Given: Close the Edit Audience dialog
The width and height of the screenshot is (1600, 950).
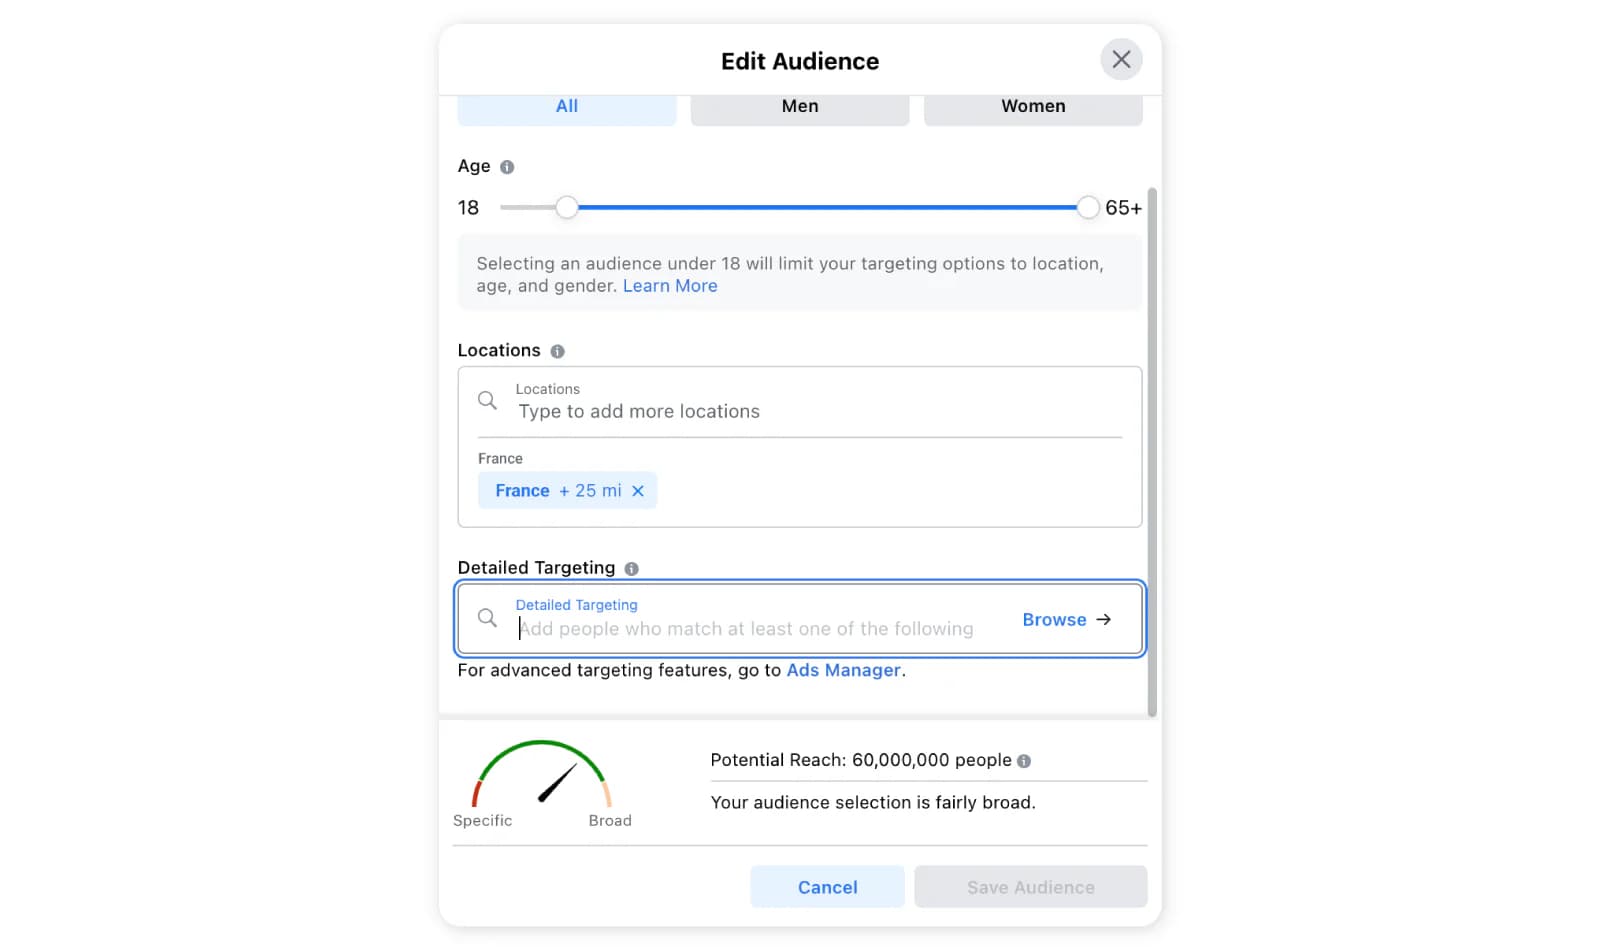Looking at the screenshot, I should pyautogui.click(x=1121, y=60).
